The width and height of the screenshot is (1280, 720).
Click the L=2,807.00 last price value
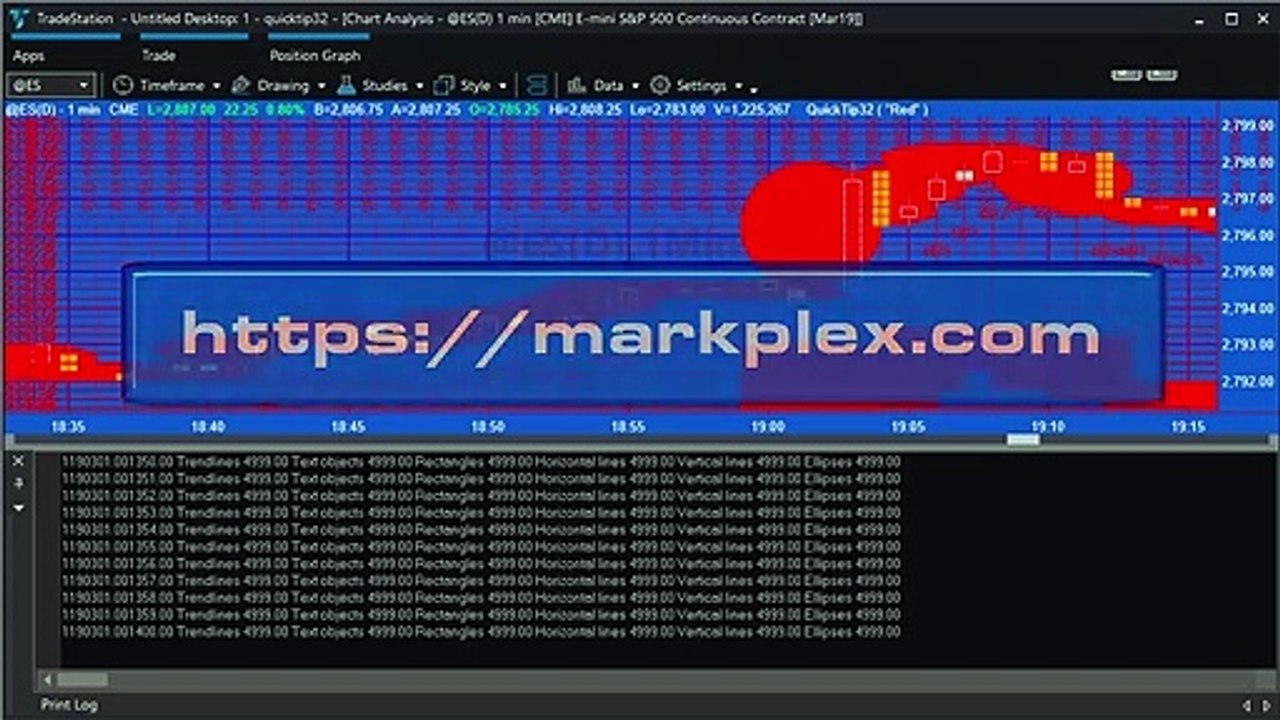point(181,109)
